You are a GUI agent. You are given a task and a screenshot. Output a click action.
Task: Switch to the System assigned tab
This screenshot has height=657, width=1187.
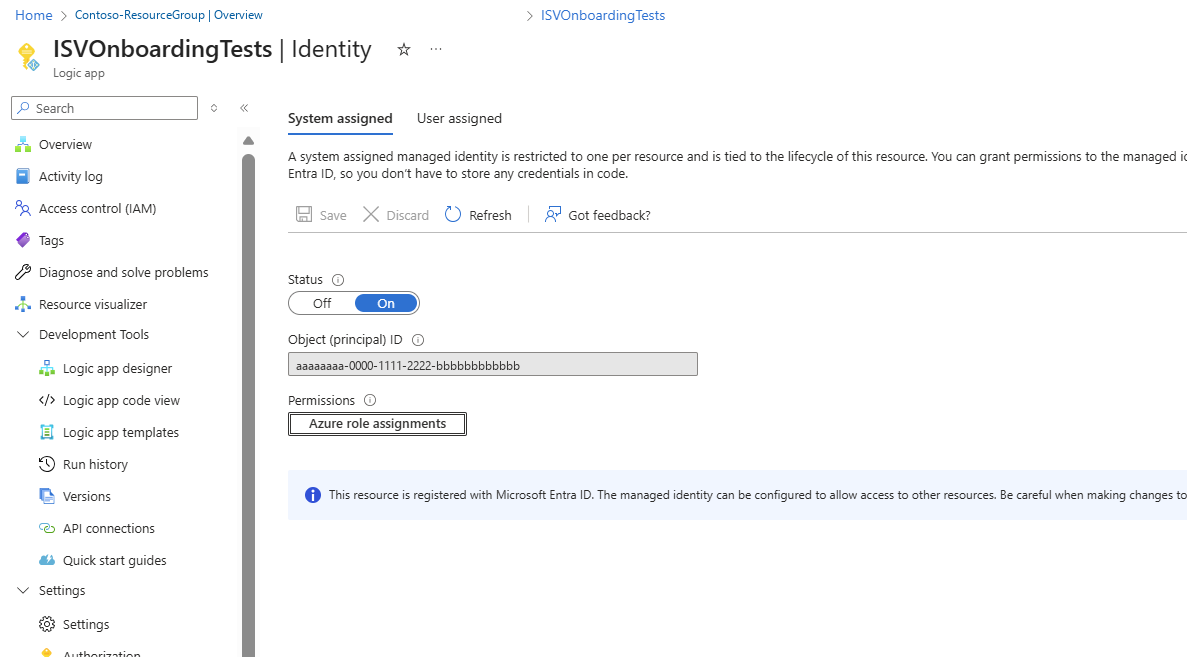coord(340,118)
